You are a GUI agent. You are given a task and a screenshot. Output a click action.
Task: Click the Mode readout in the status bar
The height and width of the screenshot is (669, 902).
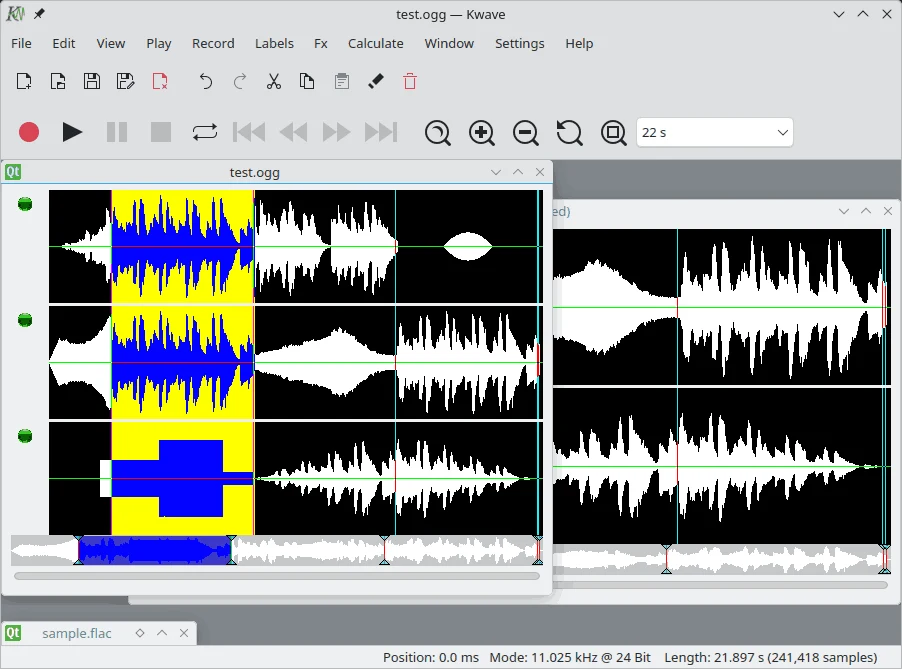570,657
